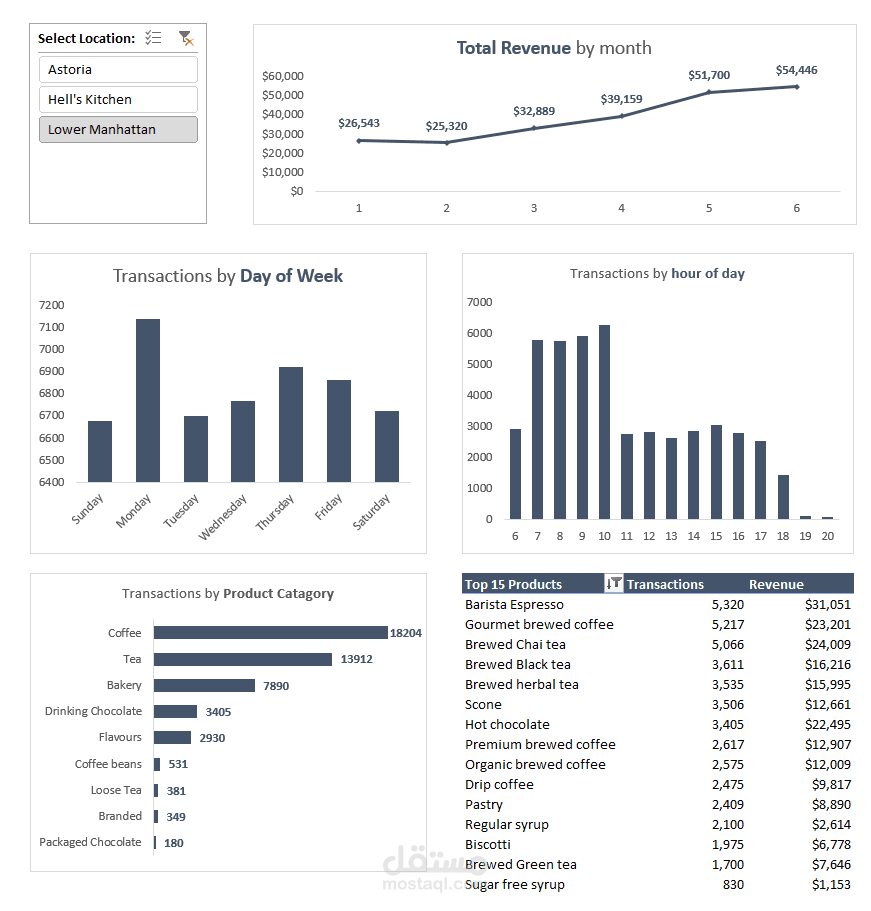Select the Lower Manhattan location
The height and width of the screenshot is (911, 871).
[x=118, y=130]
